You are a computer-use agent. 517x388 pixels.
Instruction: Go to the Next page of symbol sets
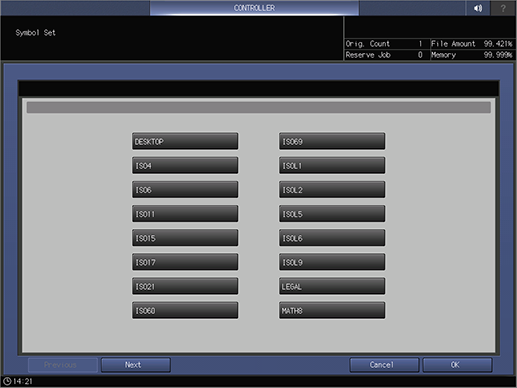(136, 365)
